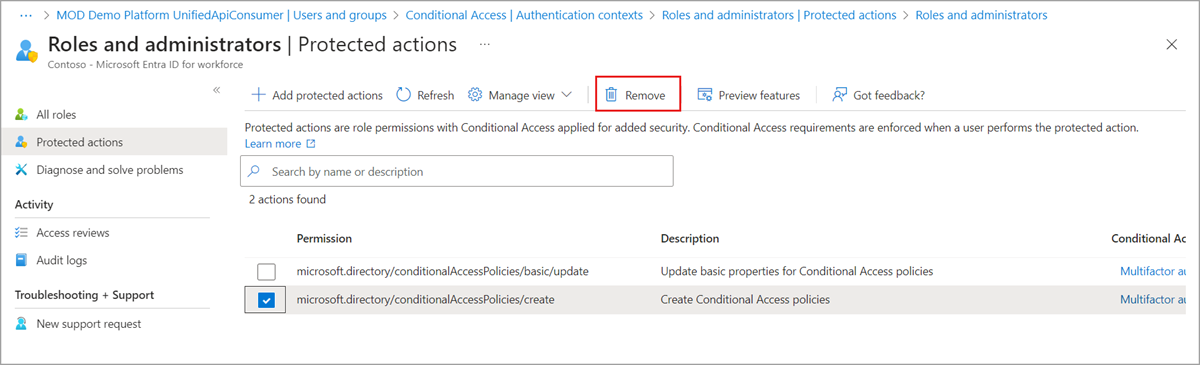Screen dimensions: 1200x365
Task: Open Multifactor link for create permission
Action: [1154, 300]
